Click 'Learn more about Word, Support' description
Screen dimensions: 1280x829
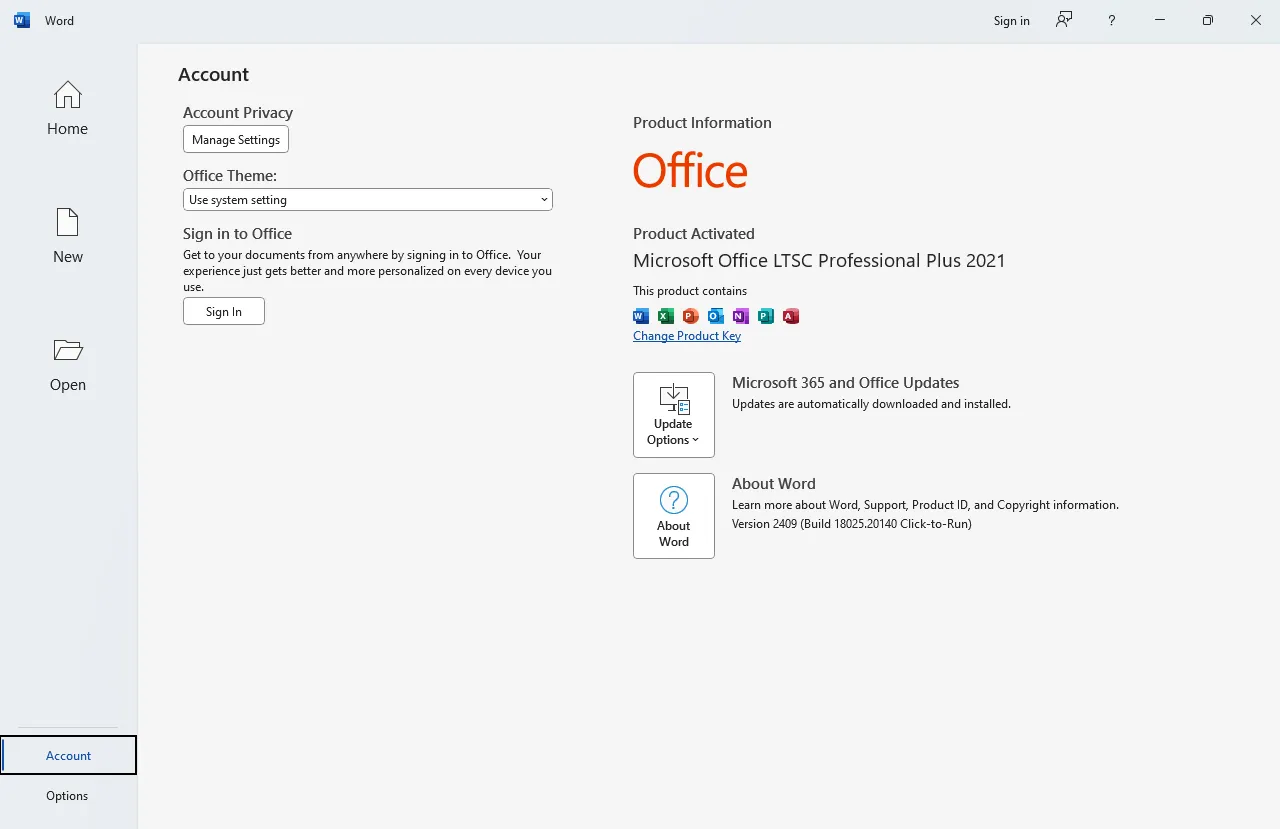[x=925, y=505]
